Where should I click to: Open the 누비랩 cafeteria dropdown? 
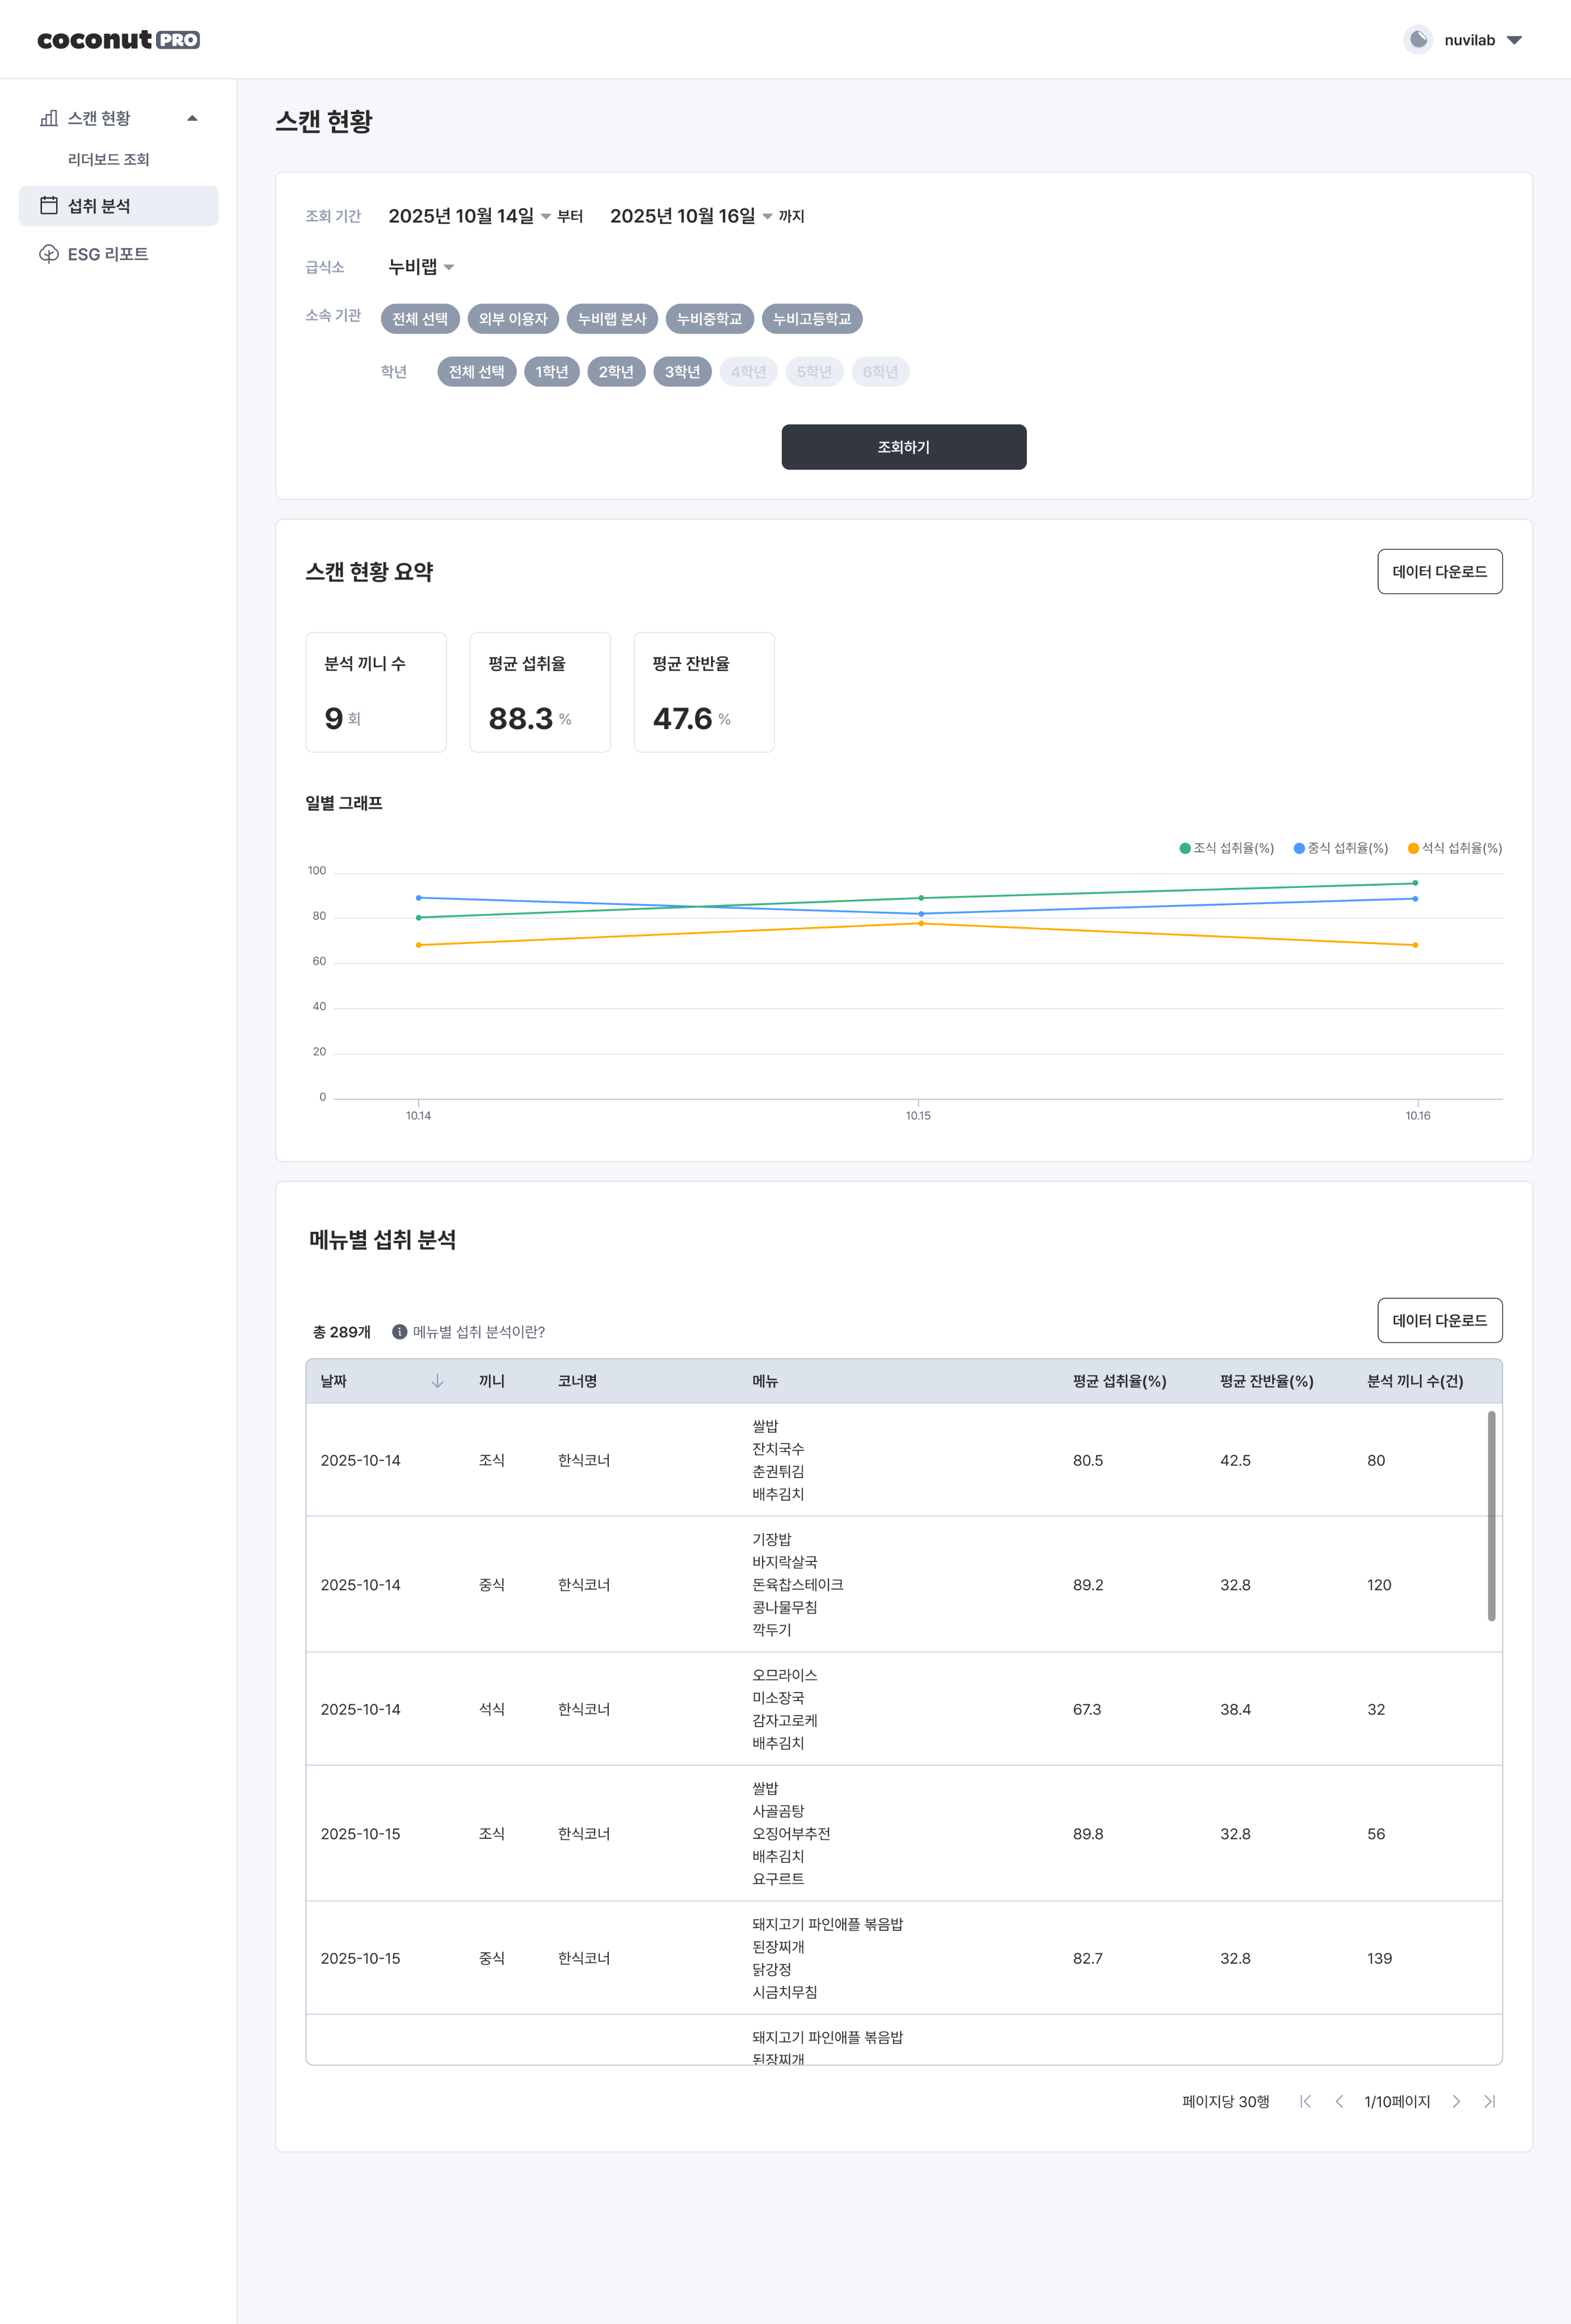[421, 267]
